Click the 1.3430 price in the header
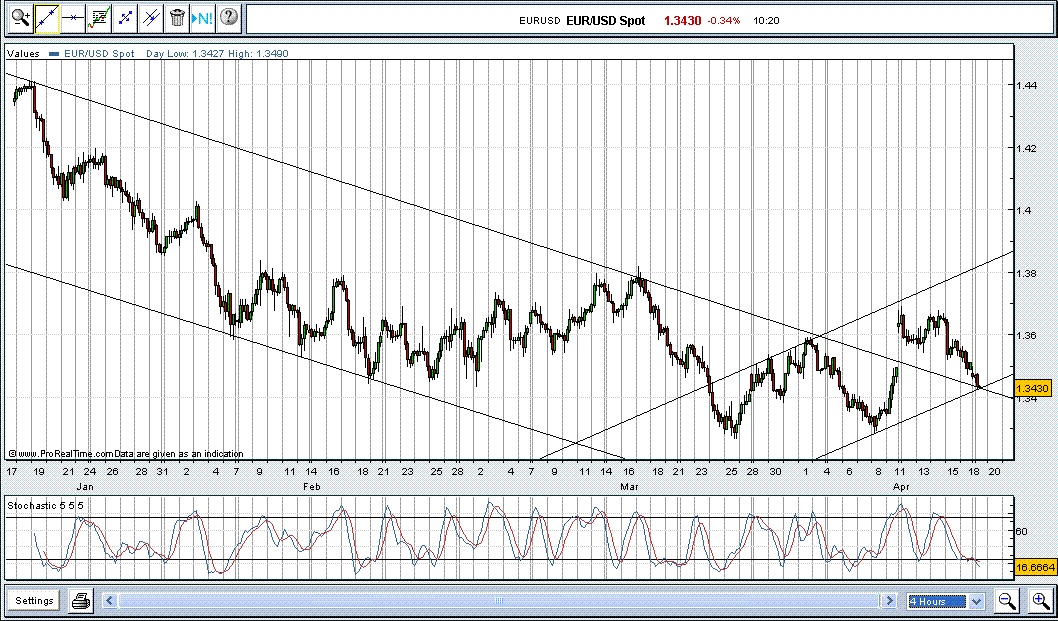The image size is (1058, 621). (x=682, y=20)
